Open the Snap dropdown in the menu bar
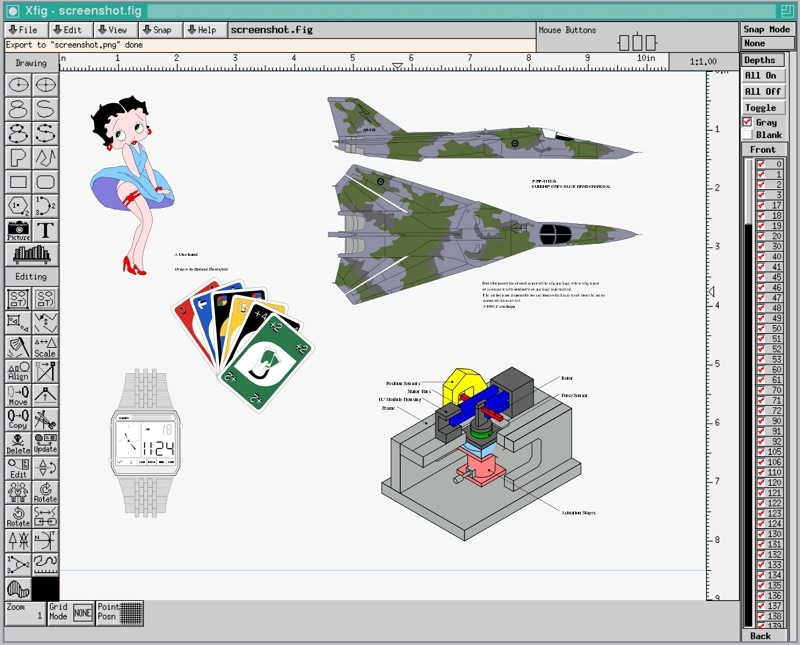 (158, 30)
